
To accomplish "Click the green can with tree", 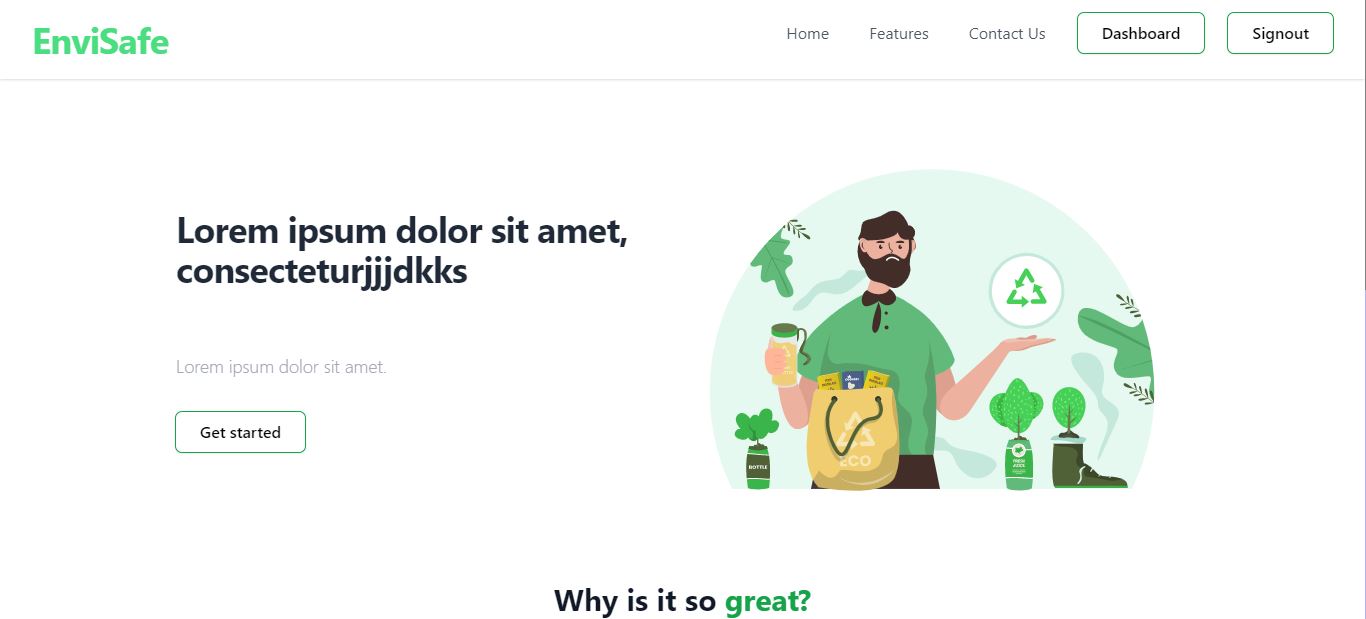I will (1018, 435).
